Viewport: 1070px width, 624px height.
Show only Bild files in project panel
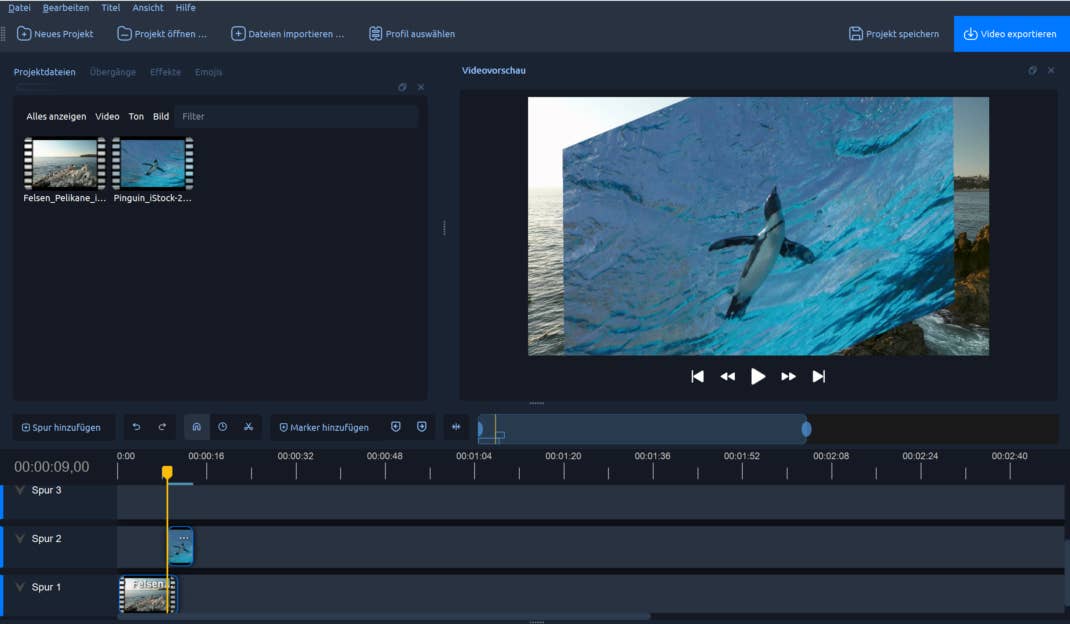click(160, 116)
